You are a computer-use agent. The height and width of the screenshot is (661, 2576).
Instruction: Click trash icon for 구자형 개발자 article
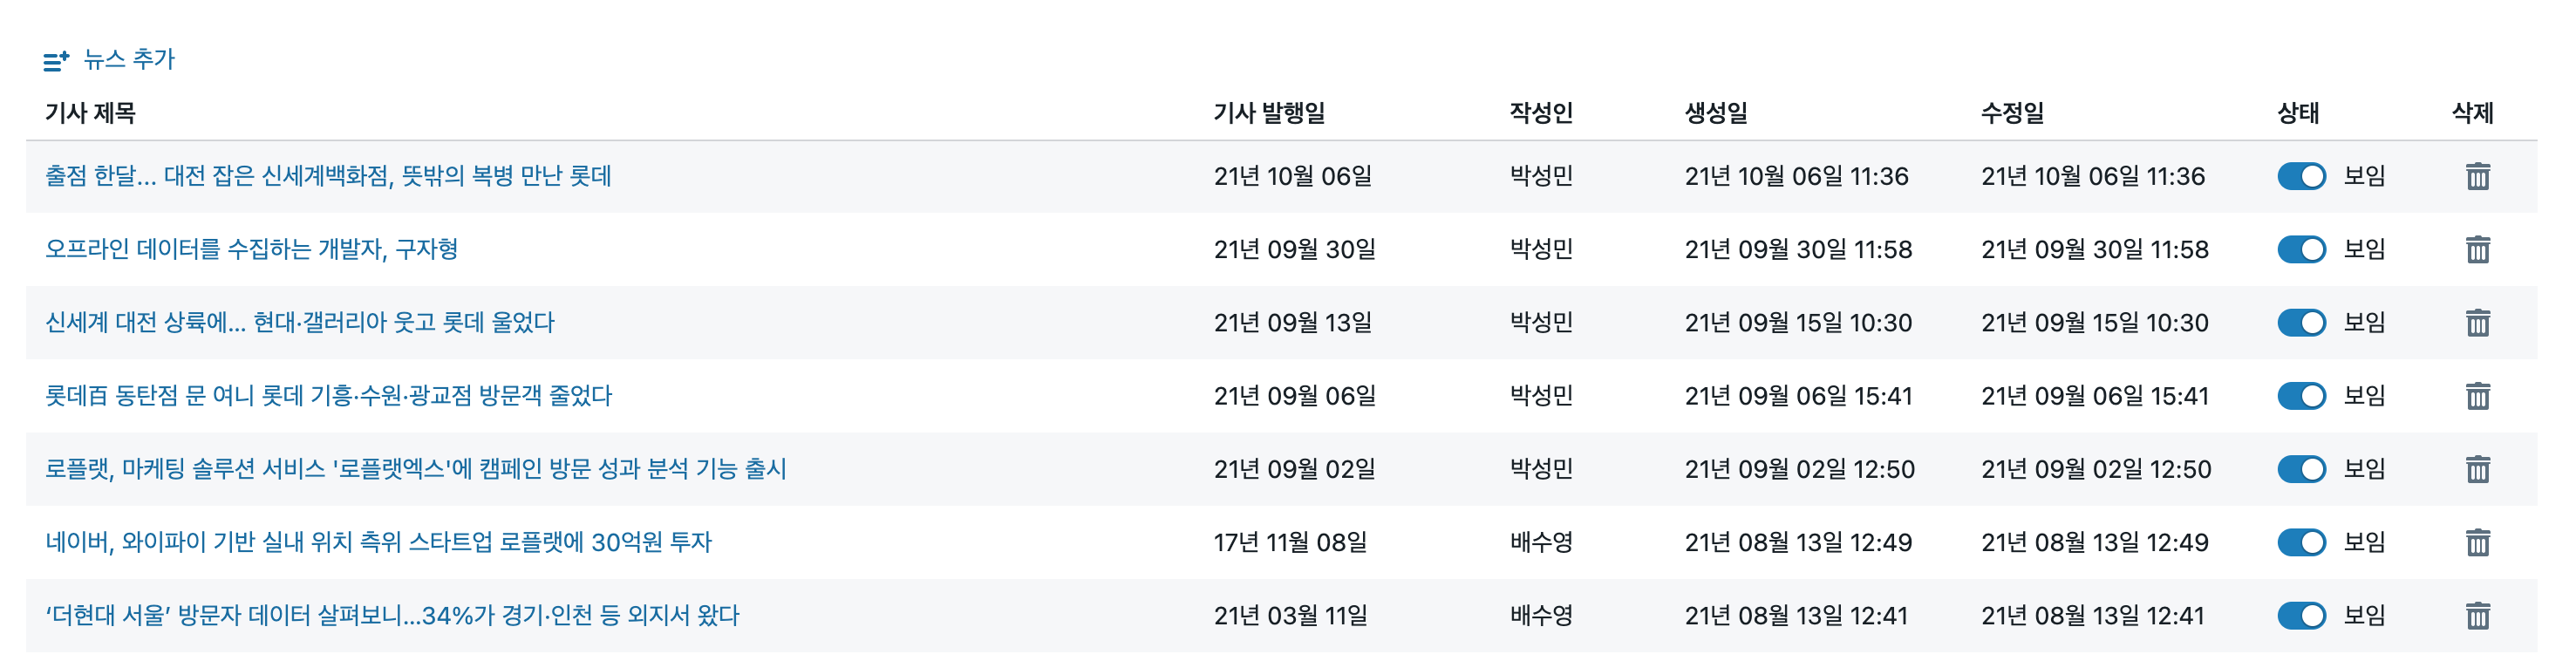click(2476, 249)
